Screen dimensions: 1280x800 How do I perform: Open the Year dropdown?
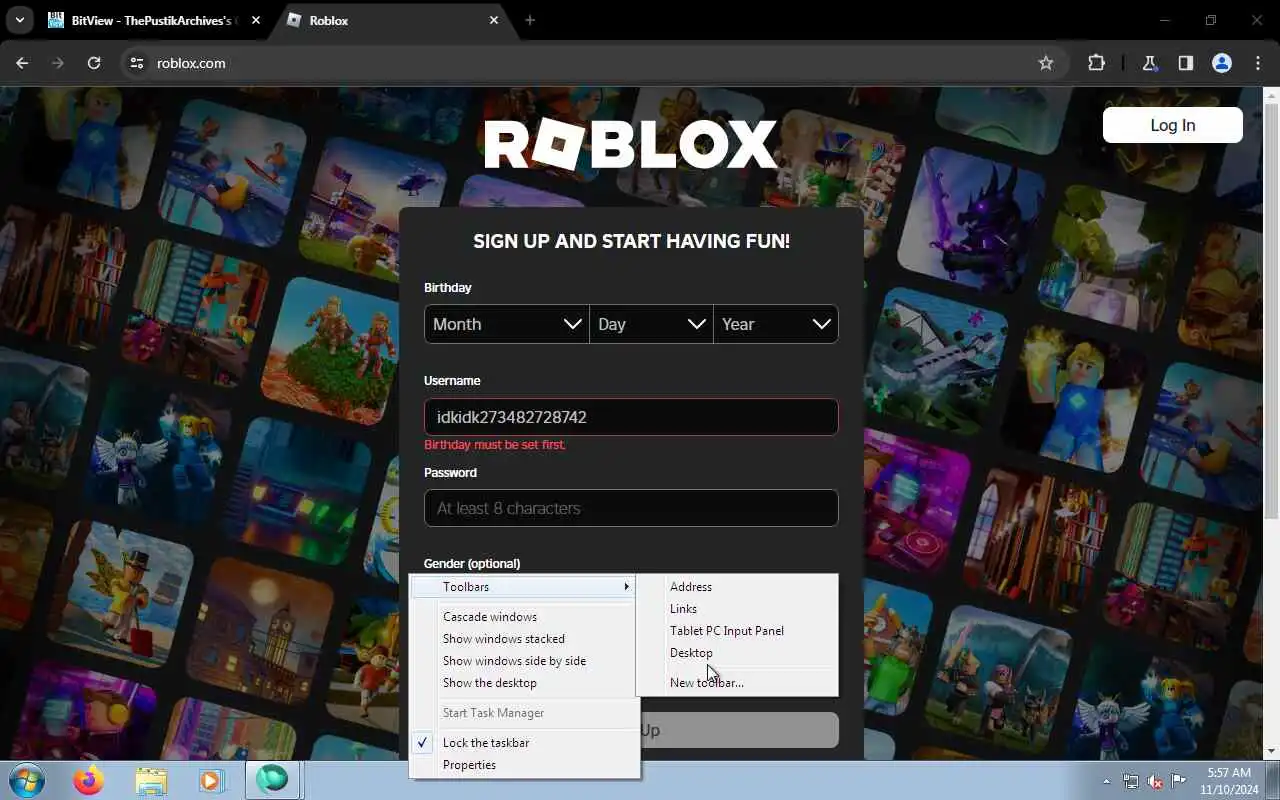[x=776, y=324]
